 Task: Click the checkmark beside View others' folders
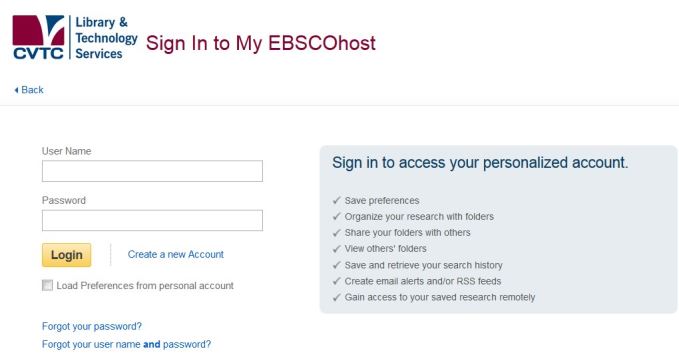click(337, 249)
